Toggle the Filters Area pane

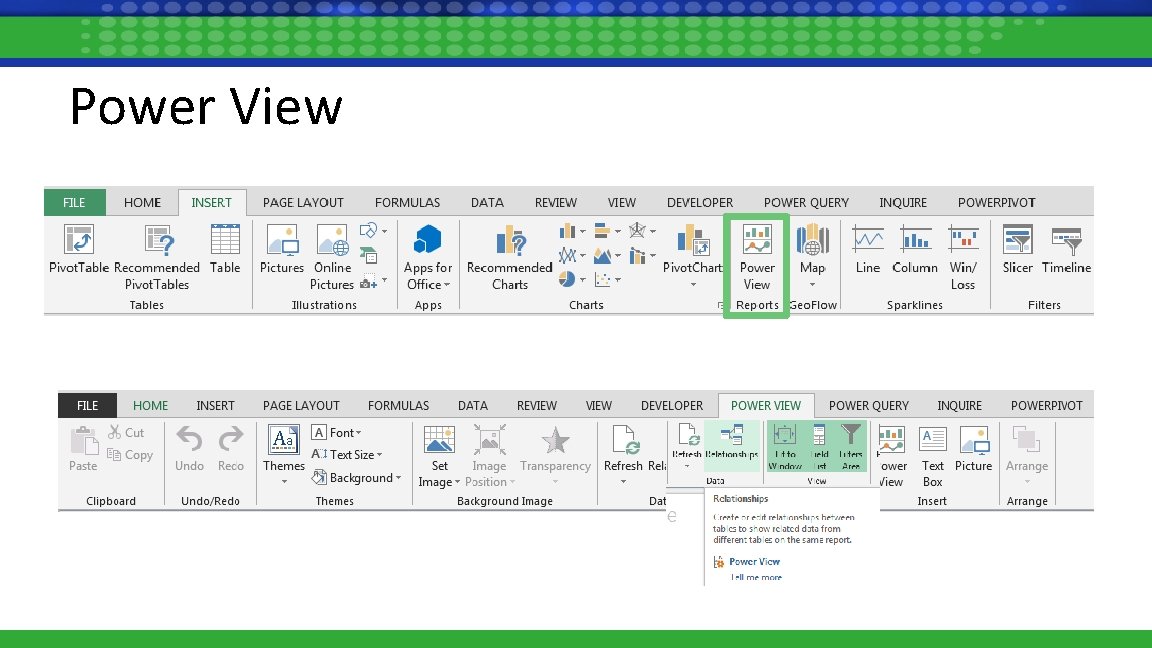click(x=851, y=445)
